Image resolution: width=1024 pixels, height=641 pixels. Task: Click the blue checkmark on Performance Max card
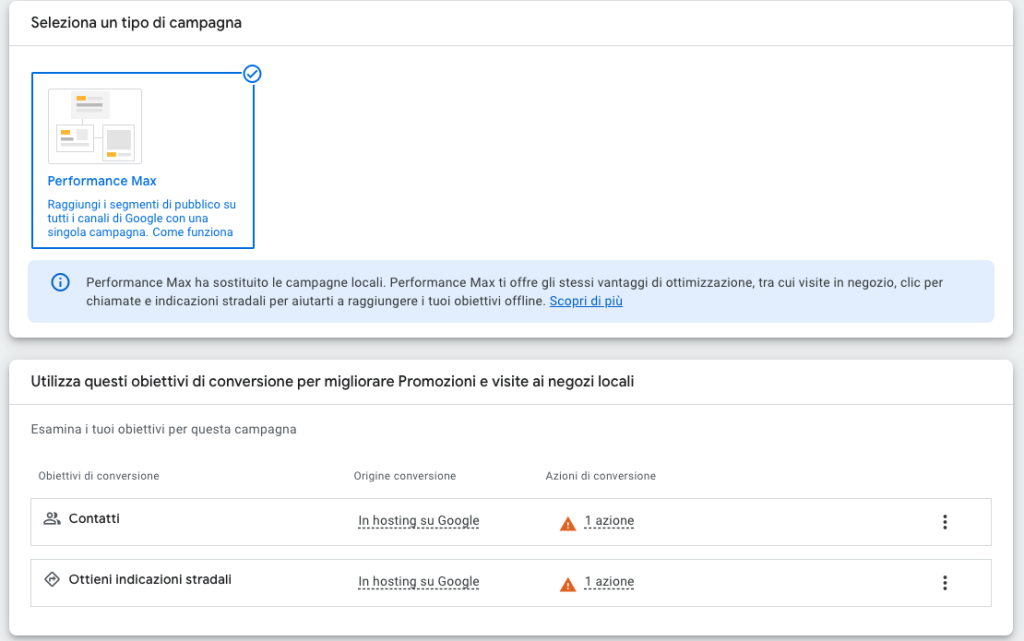[252, 74]
